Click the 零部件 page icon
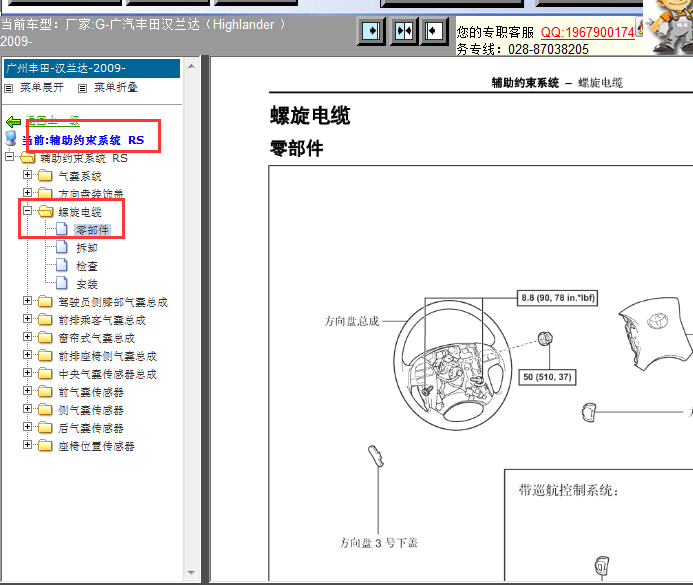The image size is (693, 585). (x=61, y=229)
